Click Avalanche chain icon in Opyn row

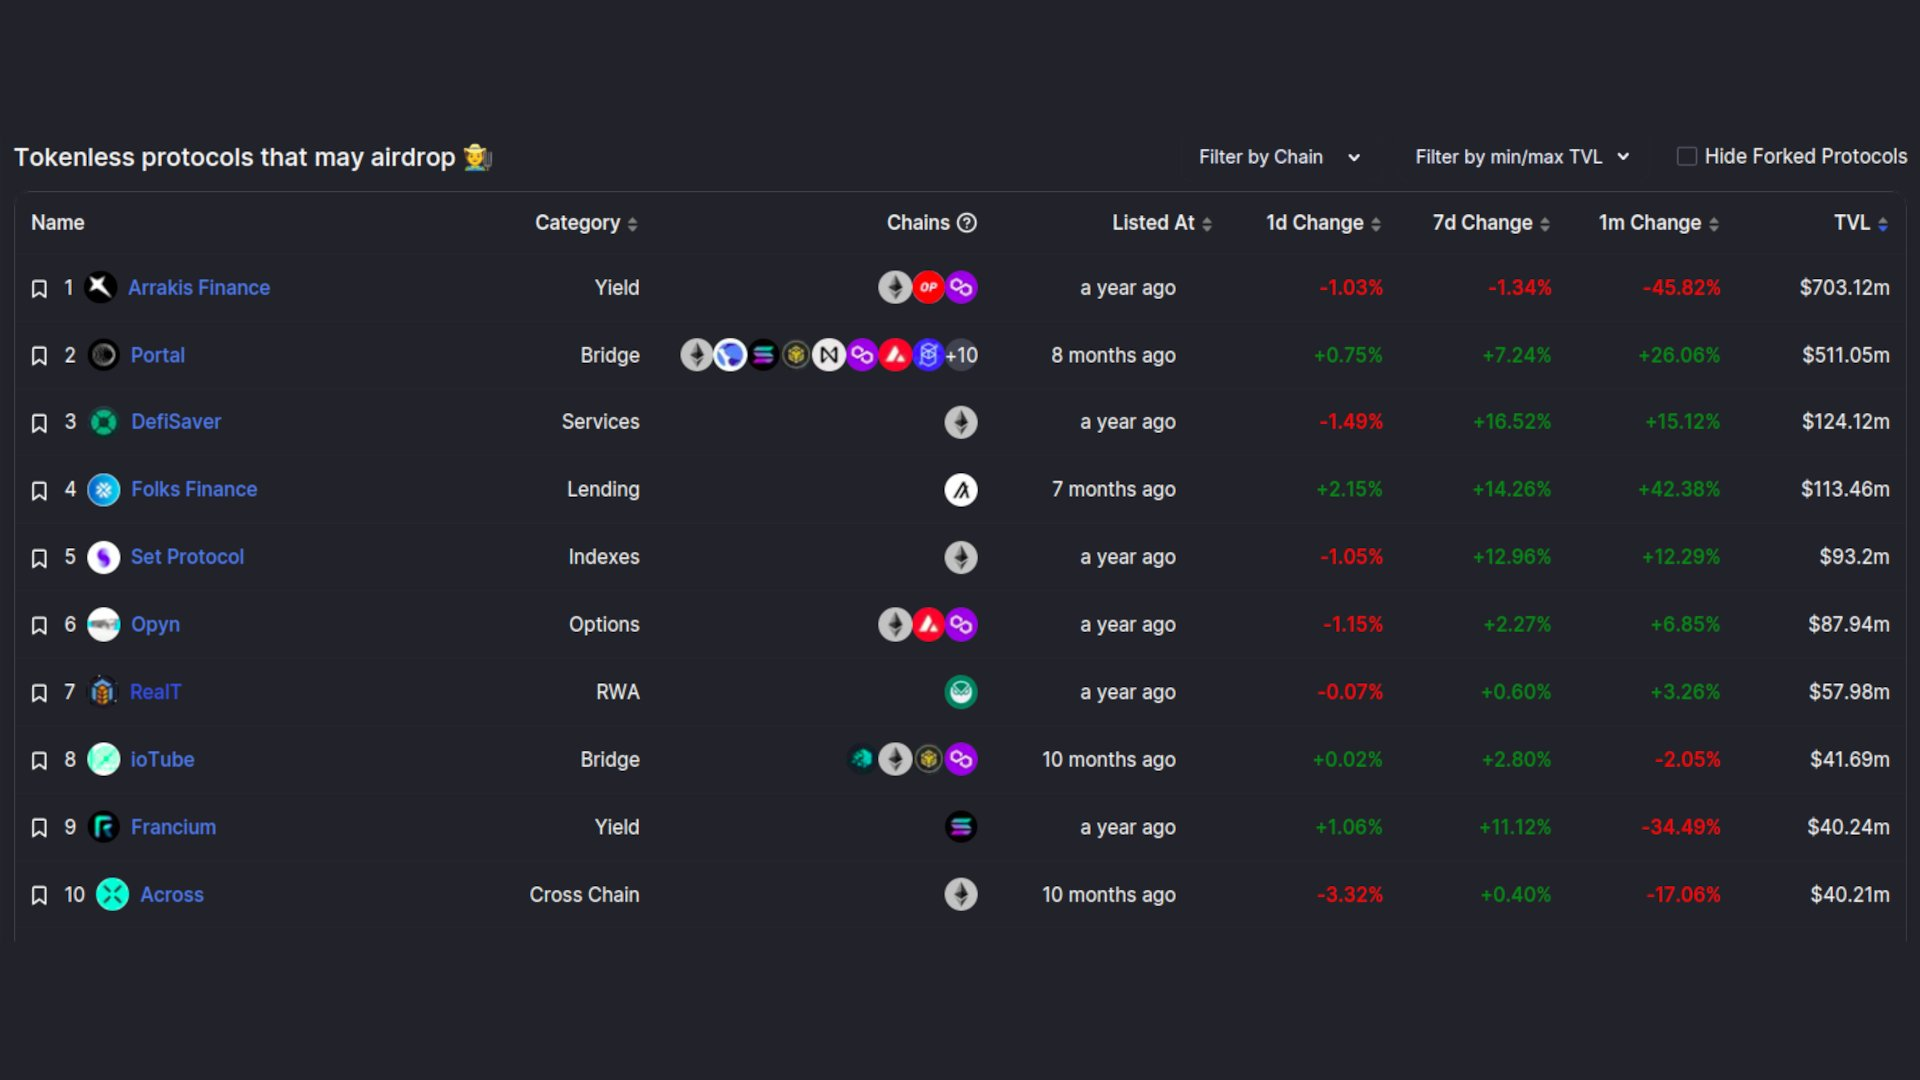[x=929, y=625]
